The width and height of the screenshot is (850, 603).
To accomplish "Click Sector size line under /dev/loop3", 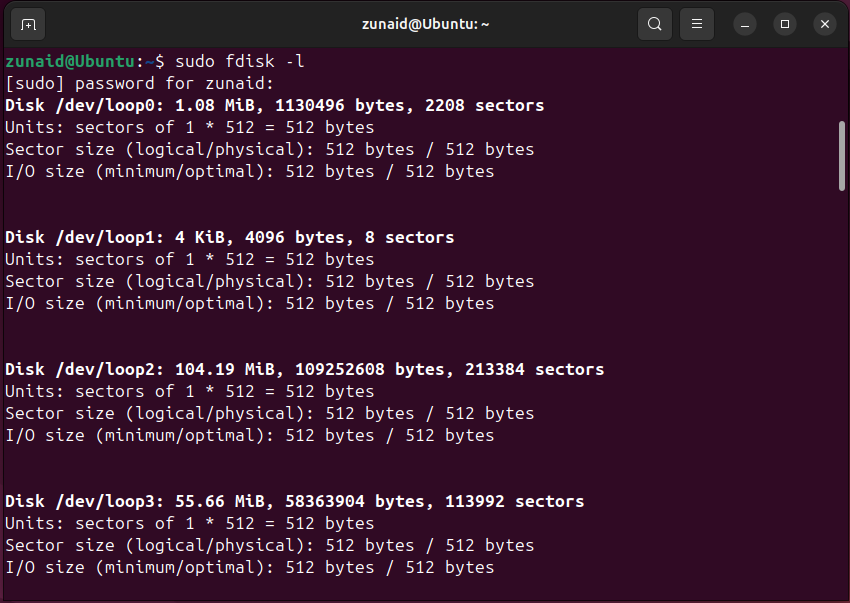I will pyautogui.click(x=269, y=545).
